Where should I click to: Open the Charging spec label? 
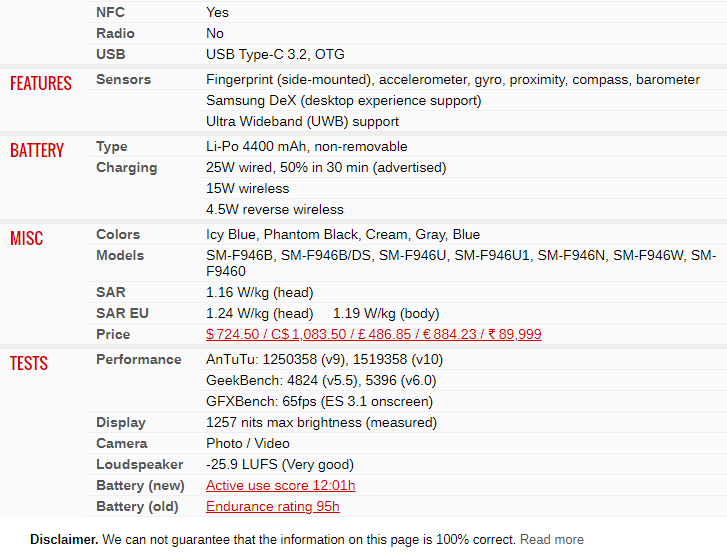click(127, 168)
